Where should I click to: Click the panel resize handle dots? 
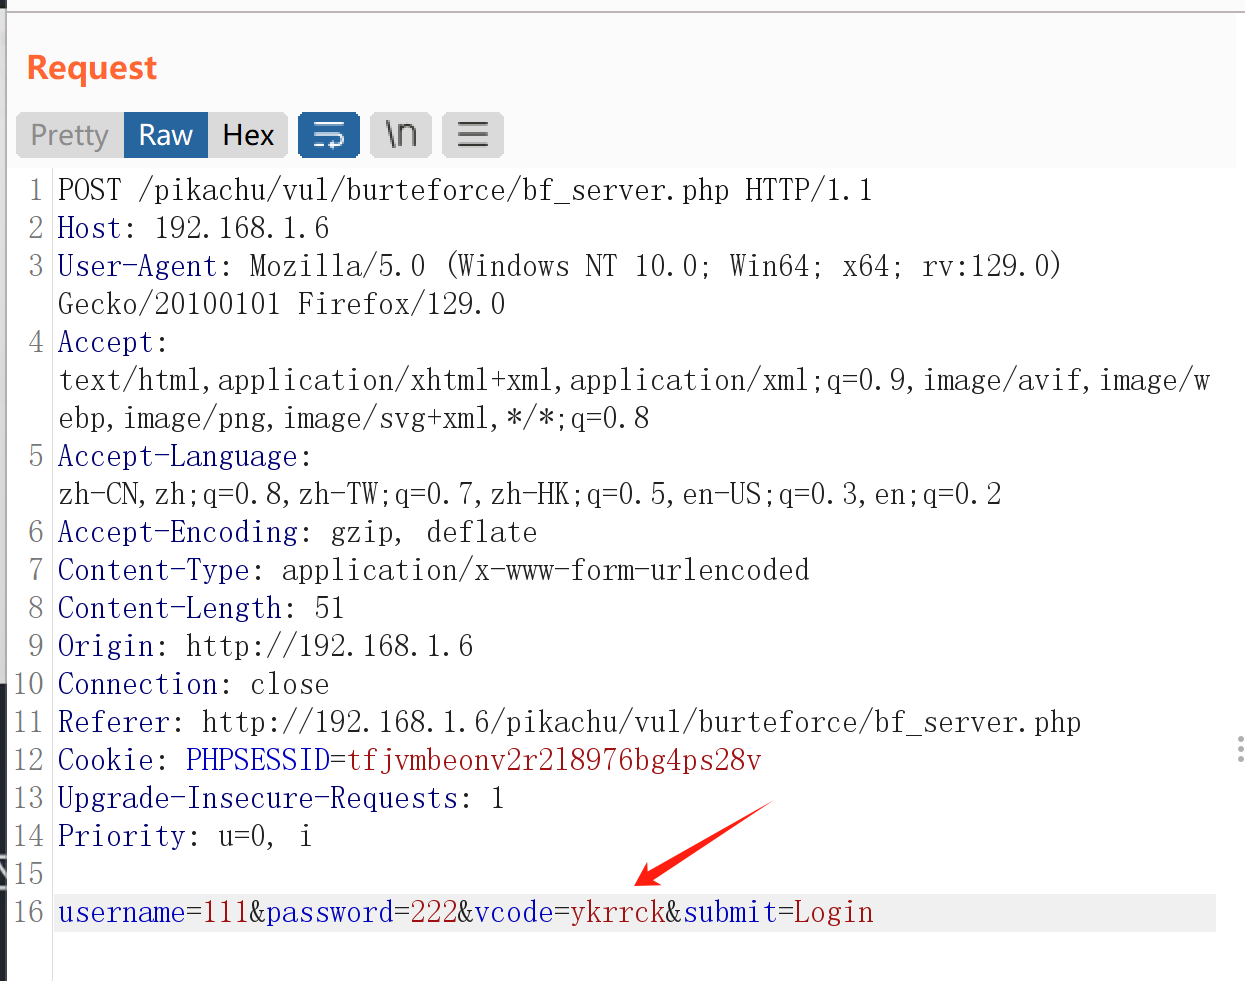pyautogui.click(x=1240, y=749)
